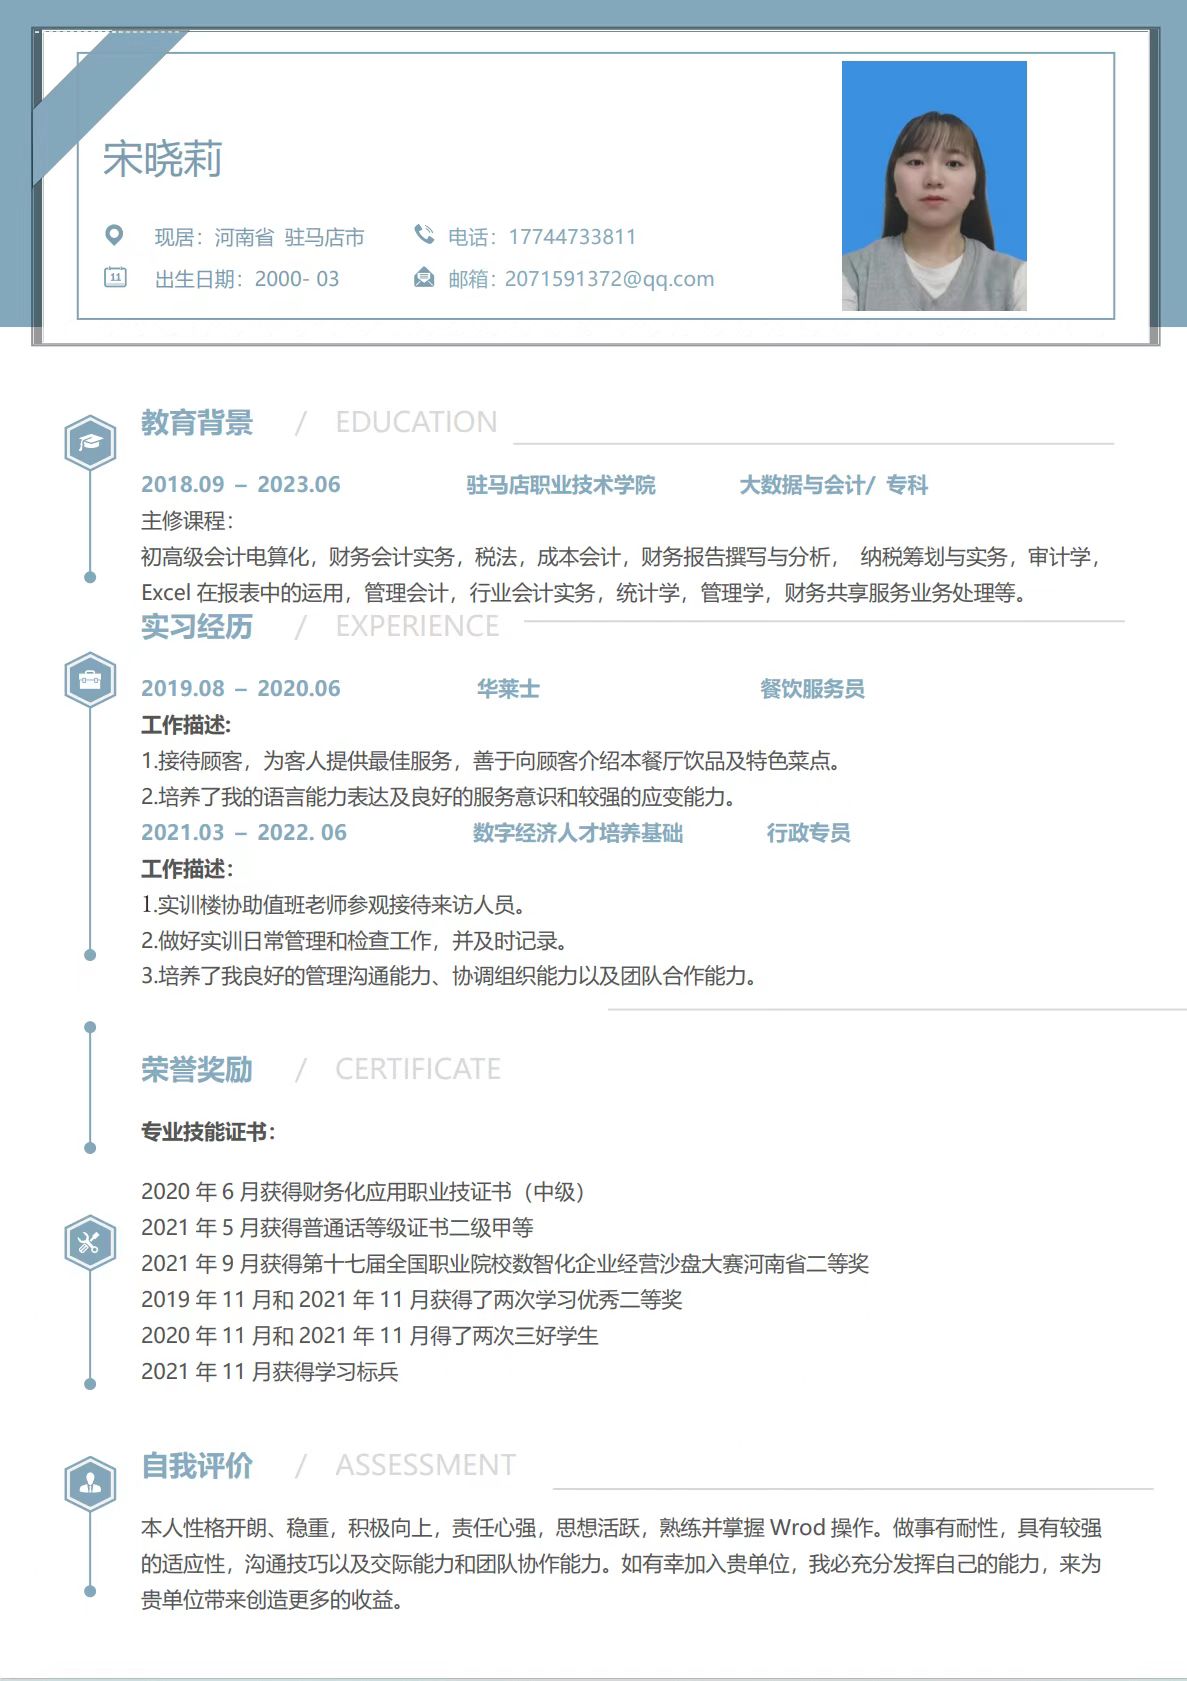Click the line starting 3.培养了我良好的管理沟通能力
The height and width of the screenshot is (1681, 1187).
click(449, 976)
